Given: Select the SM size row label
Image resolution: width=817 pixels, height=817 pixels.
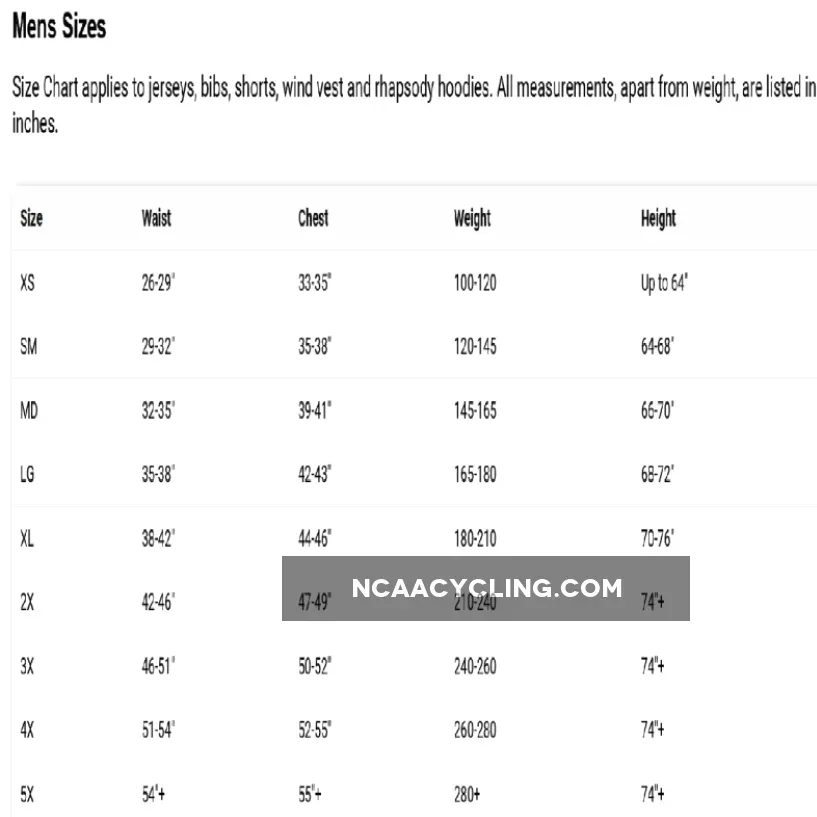Looking at the screenshot, I should click(x=29, y=347).
